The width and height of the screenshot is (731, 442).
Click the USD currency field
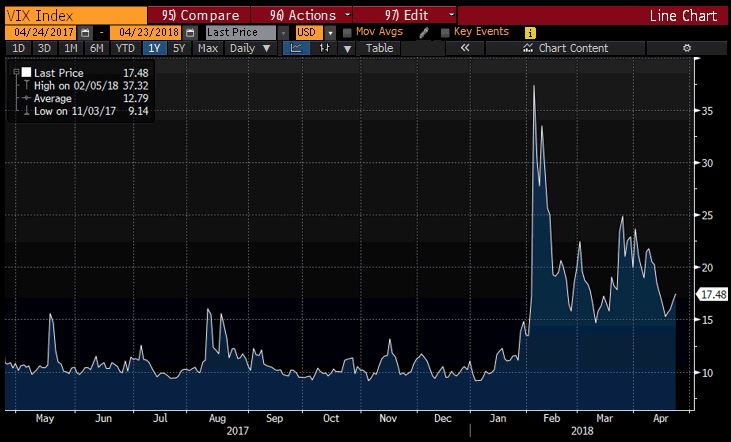click(x=309, y=33)
